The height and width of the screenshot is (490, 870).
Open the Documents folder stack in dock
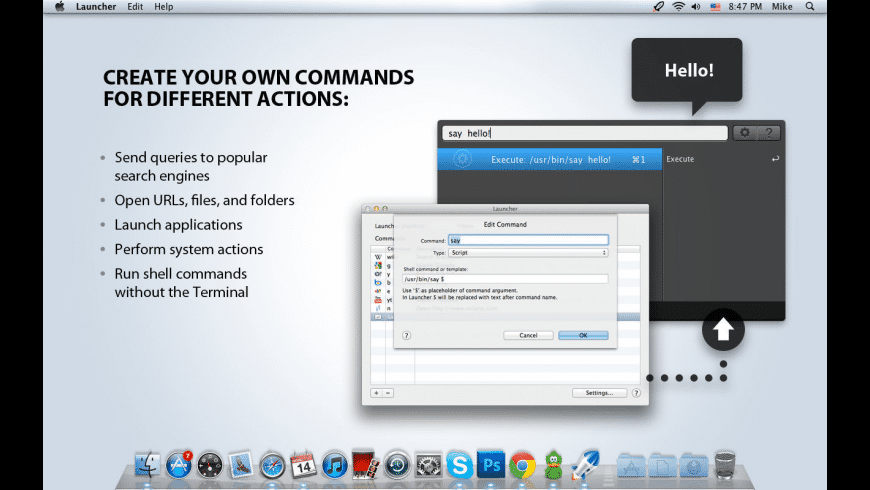(662, 466)
